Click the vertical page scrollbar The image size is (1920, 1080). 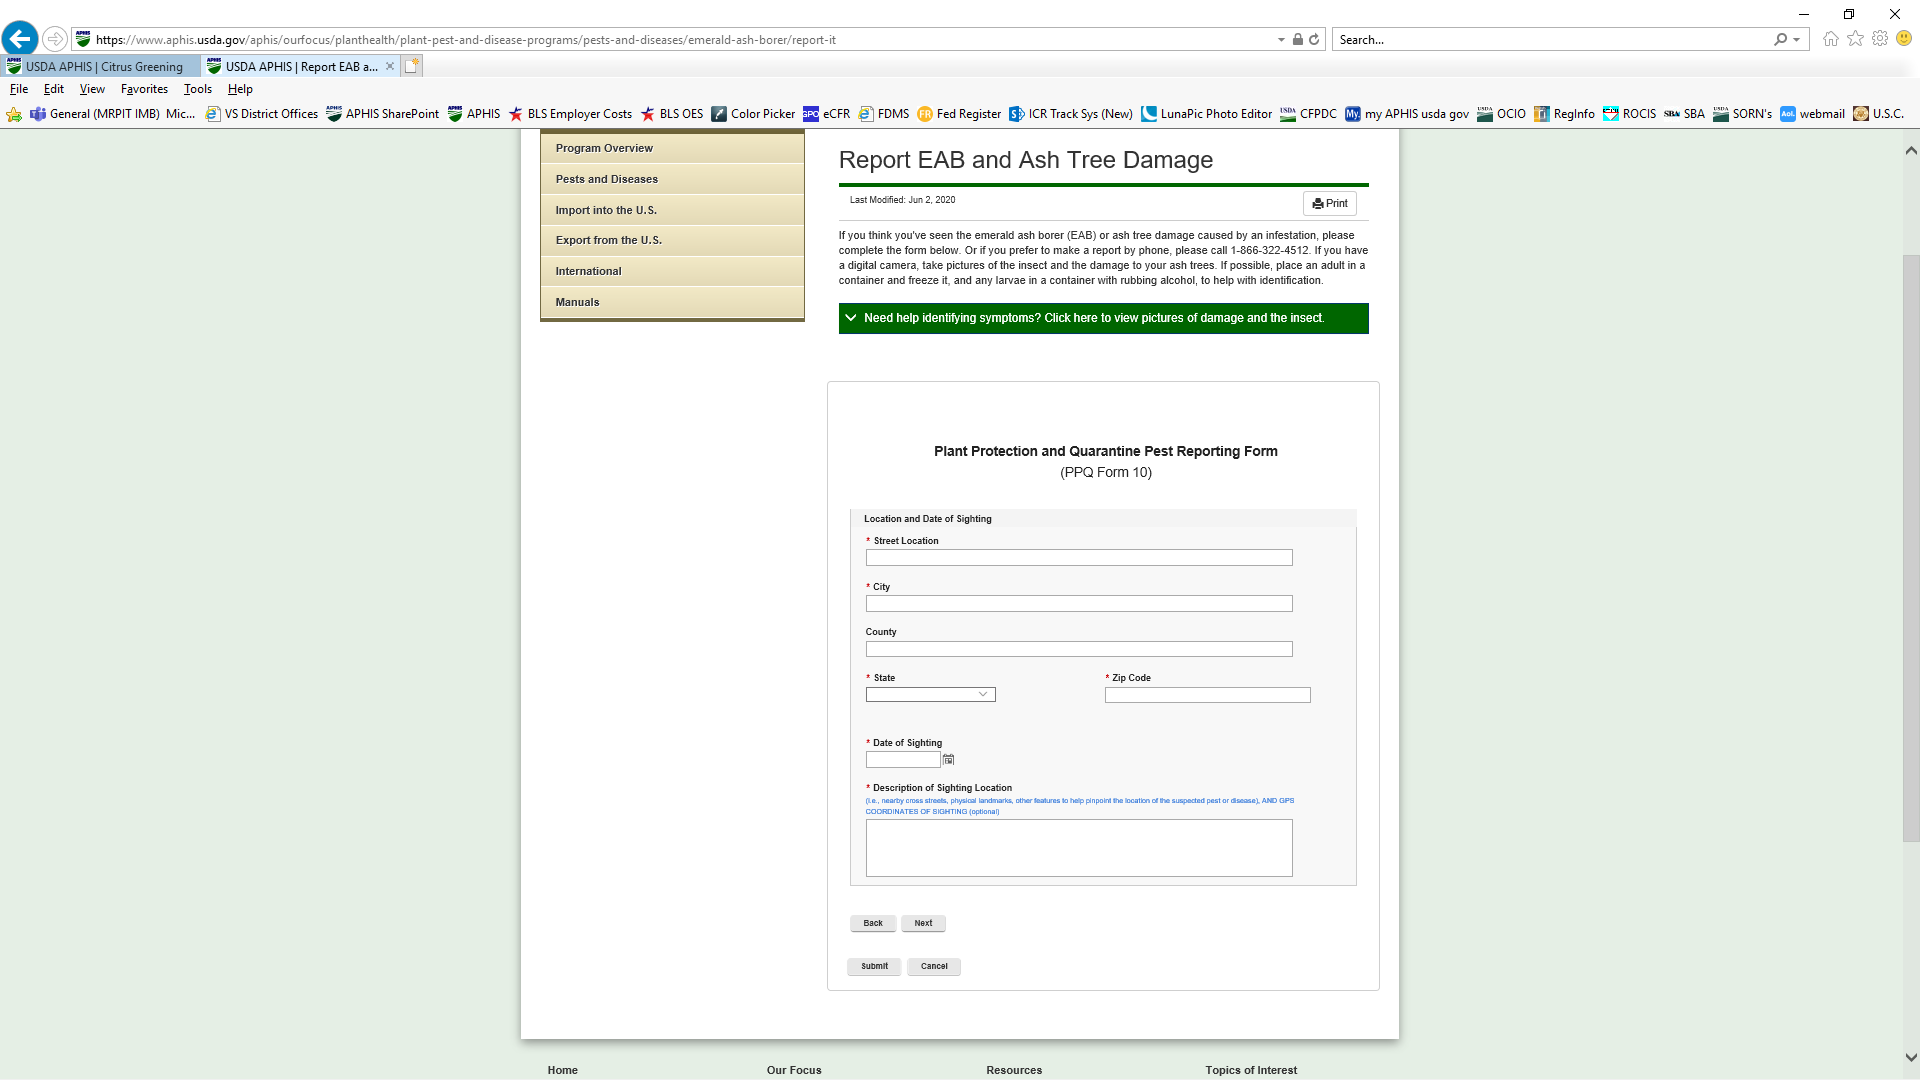1910,548
